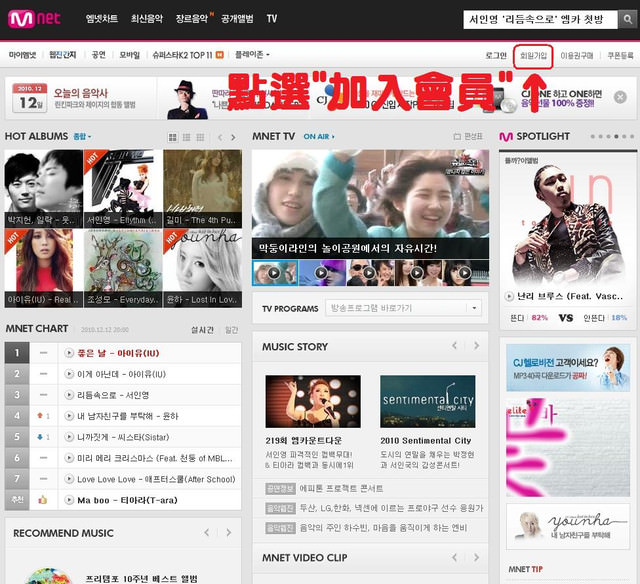
Task: Open 2010 Sentimental City story thumbnail
Action: pos(428,402)
